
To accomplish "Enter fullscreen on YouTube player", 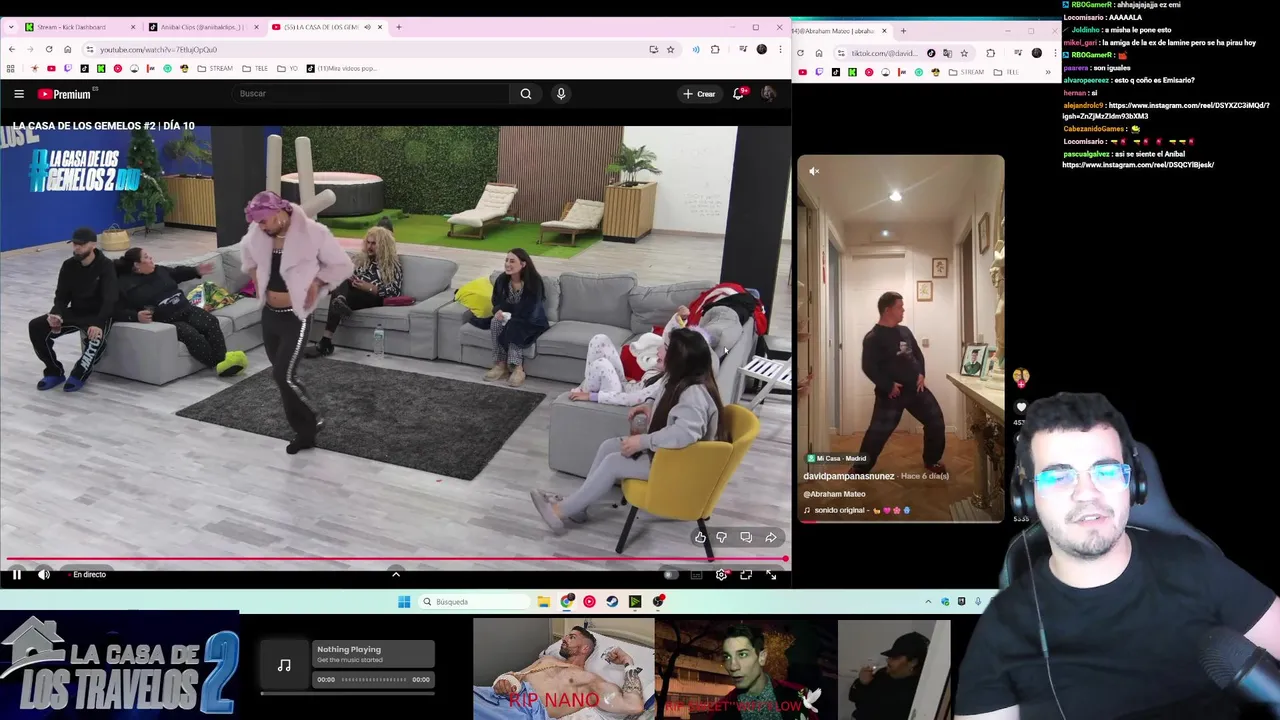I will tap(771, 574).
